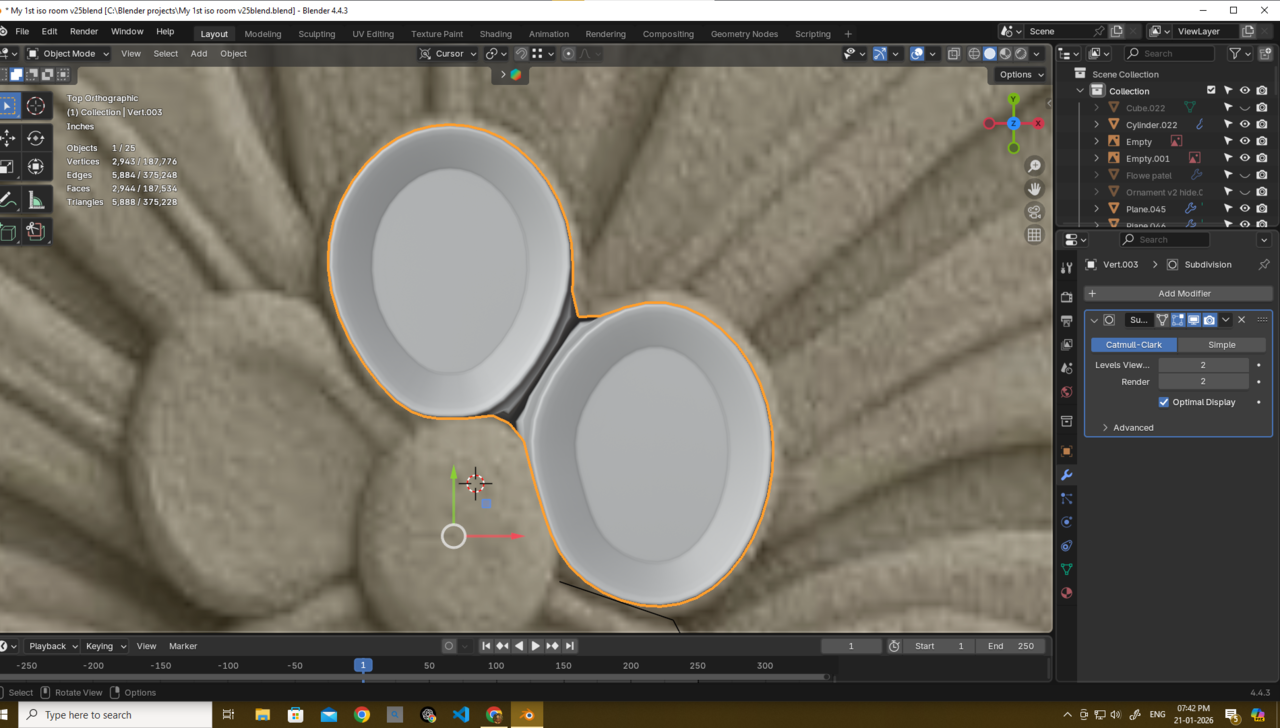
Task: Disable rendering for the Empty object
Action: 1262,142
